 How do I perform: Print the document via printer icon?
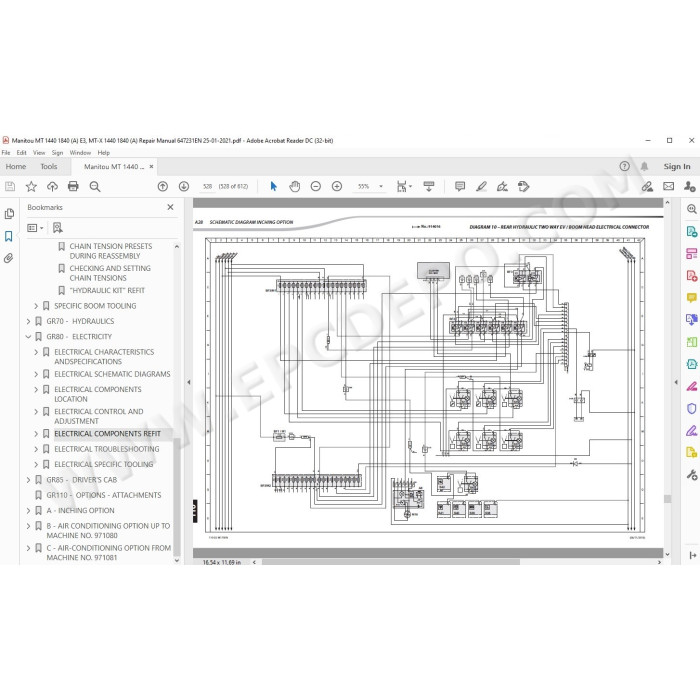tap(73, 186)
